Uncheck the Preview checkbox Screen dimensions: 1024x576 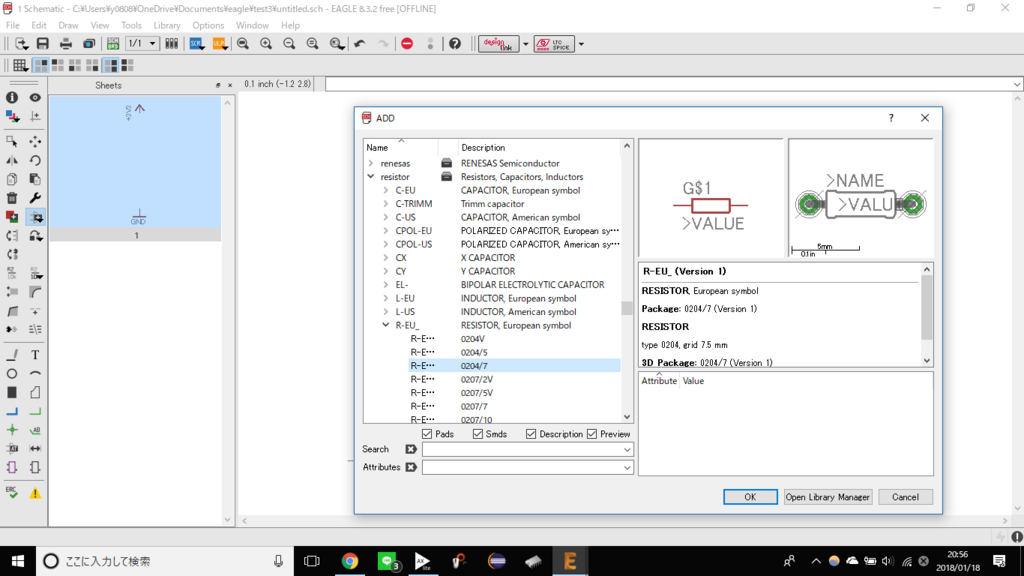click(x=592, y=434)
